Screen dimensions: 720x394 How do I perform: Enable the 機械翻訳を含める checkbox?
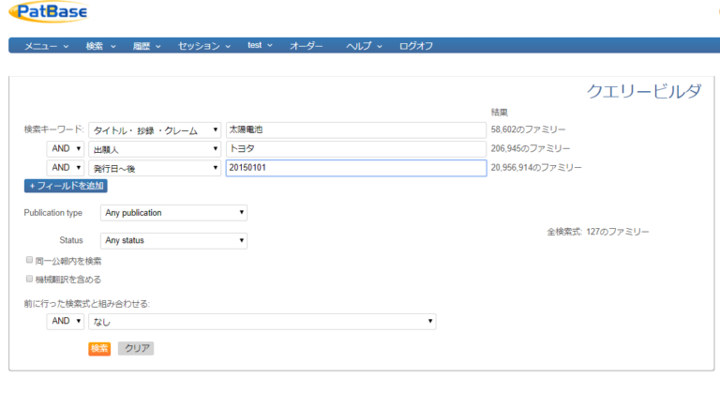(x=29, y=279)
